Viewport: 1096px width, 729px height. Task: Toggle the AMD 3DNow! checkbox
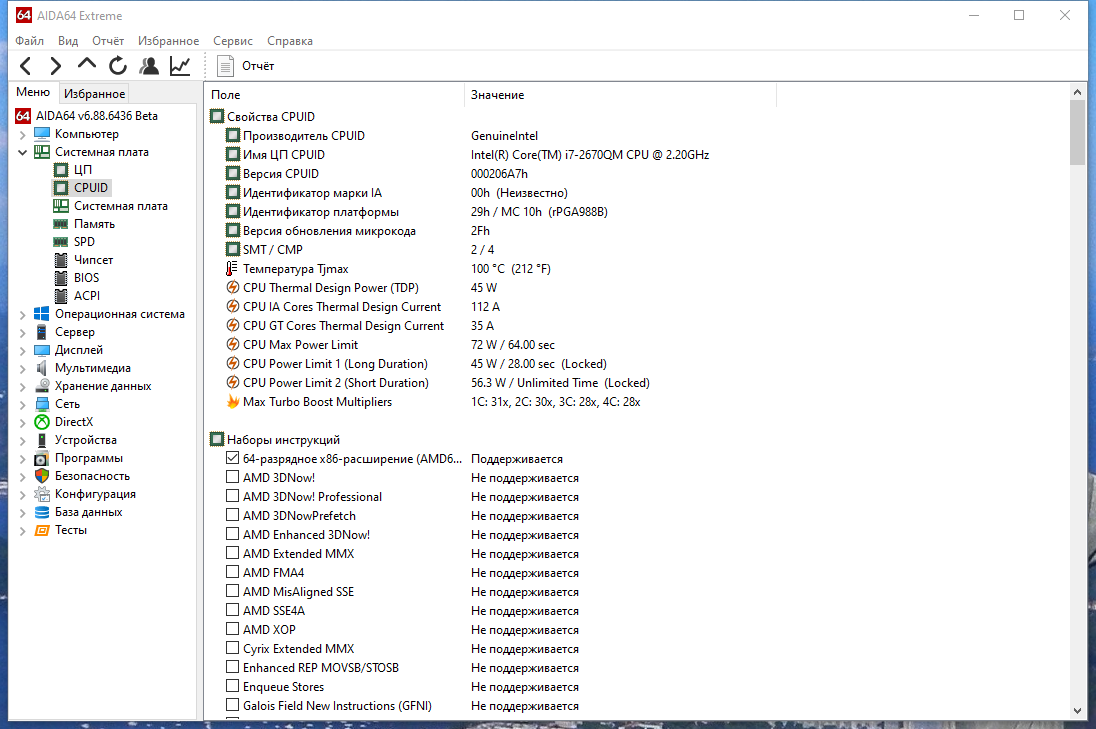coord(233,477)
